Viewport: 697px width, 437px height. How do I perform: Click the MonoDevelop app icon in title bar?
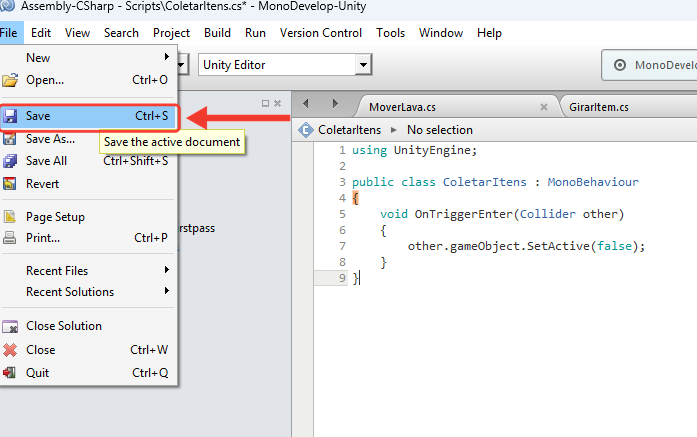point(7,6)
